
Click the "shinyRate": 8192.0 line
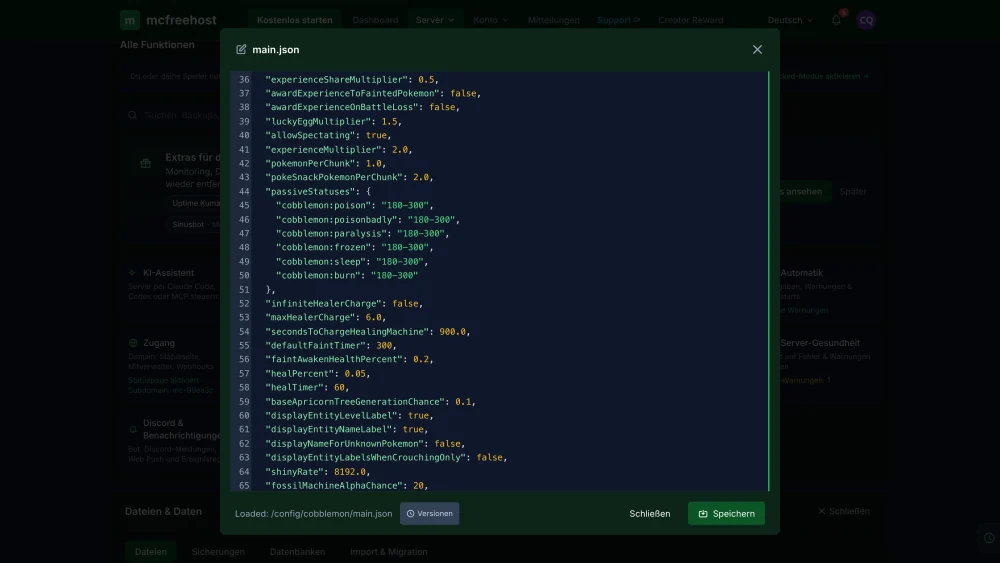pyautogui.click(x=318, y=472)
